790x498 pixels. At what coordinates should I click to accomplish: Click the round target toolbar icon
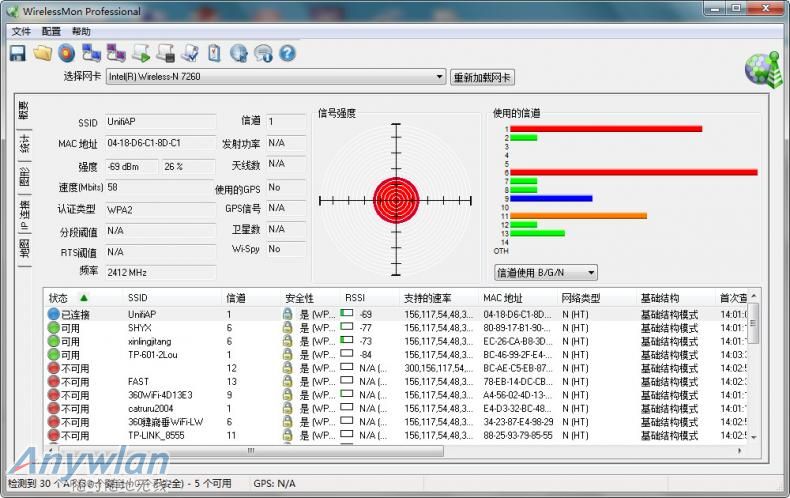point(66,53)
